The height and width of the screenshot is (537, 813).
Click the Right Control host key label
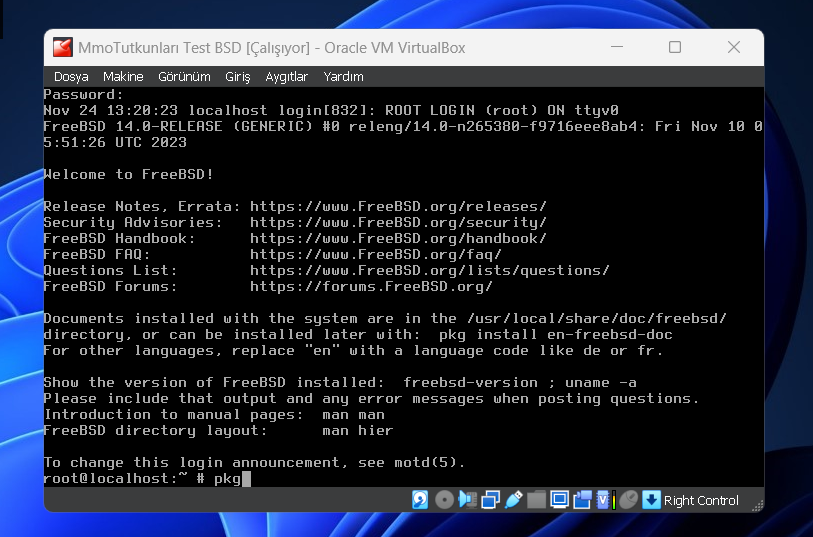pyautogui.click(x=701, y=500)
